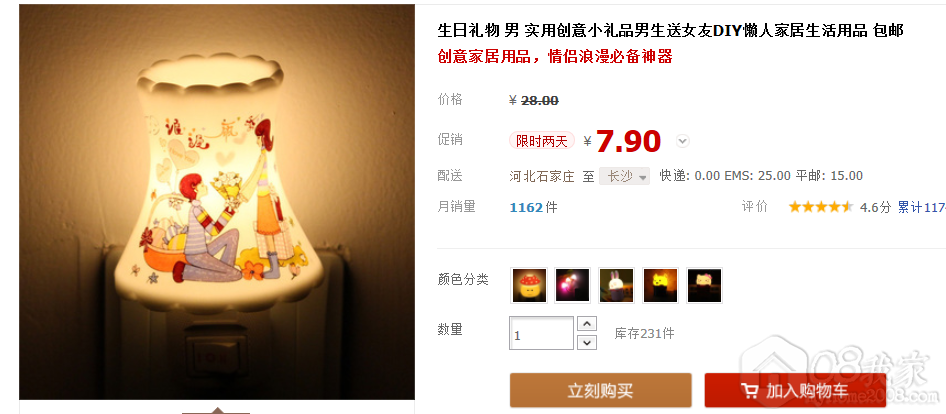This screenshot has width=946, height=414.
Task: Click the quantity input field
Action: click(x=542, y=333)
